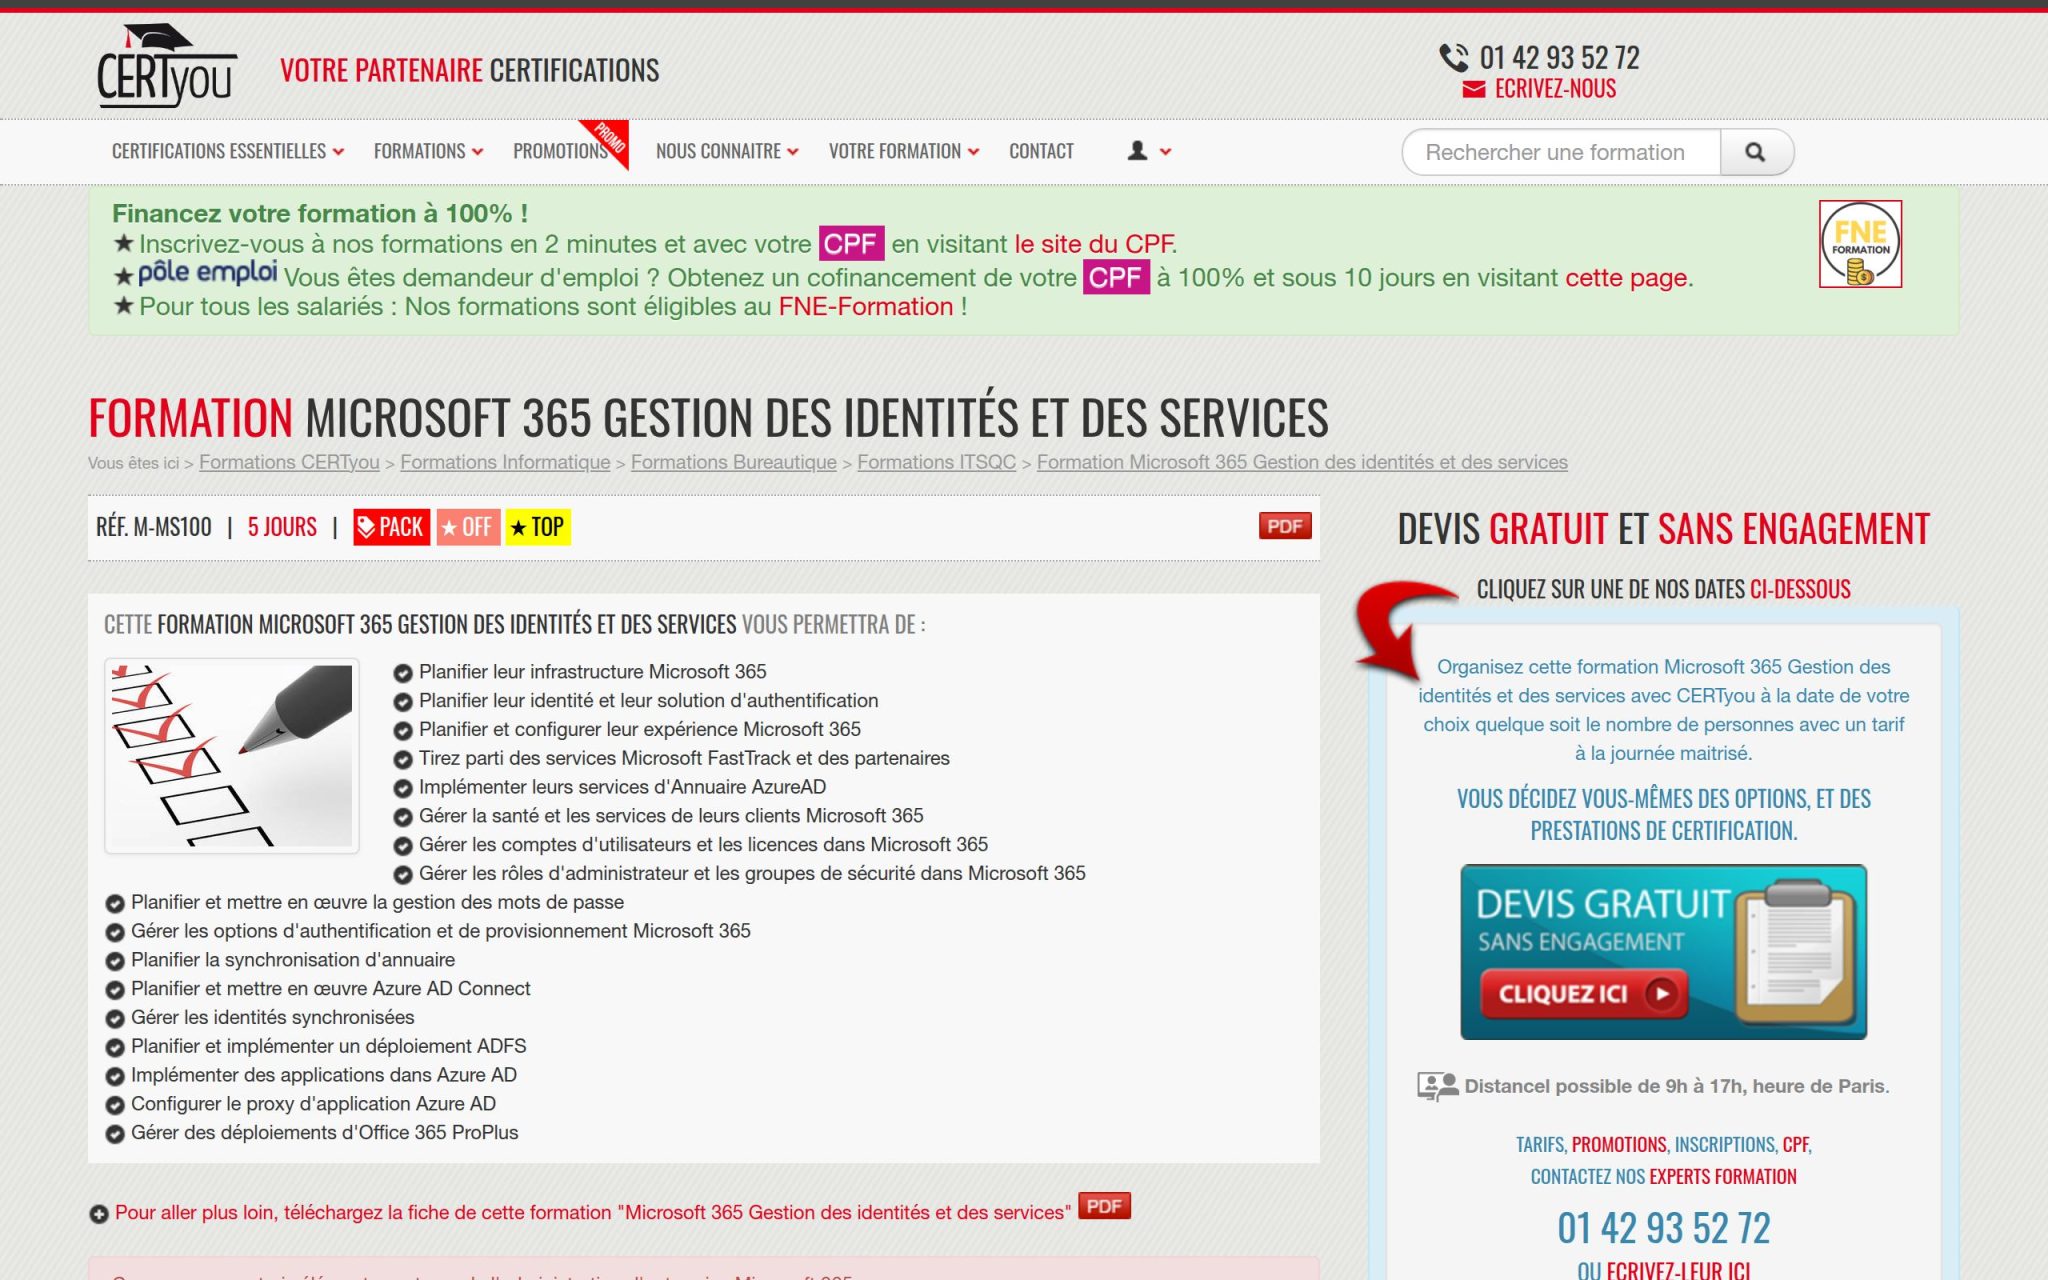Click the CPF link after INSCRIPTIONS
2048x1280 pixels.
click(1795, 1144)
